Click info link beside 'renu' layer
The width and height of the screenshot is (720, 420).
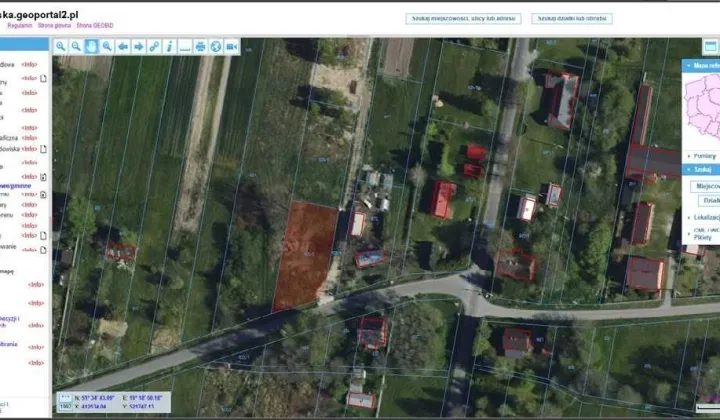click(x=29, y=215)
